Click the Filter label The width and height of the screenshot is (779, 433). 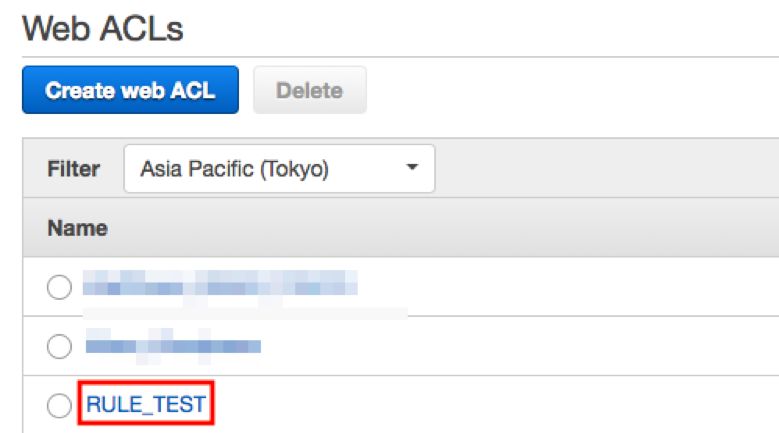[x=73, y=169]
